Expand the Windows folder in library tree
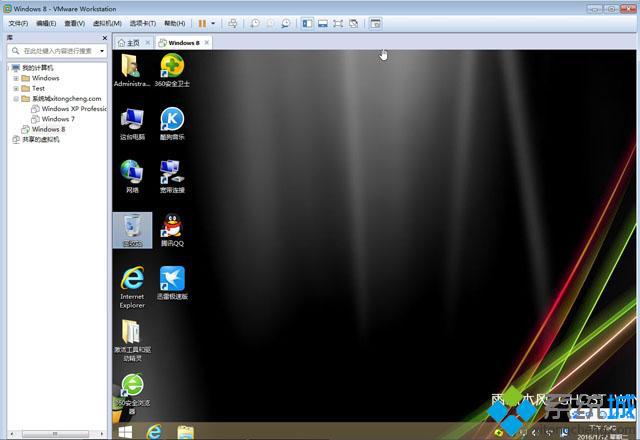 click(16, 78)
